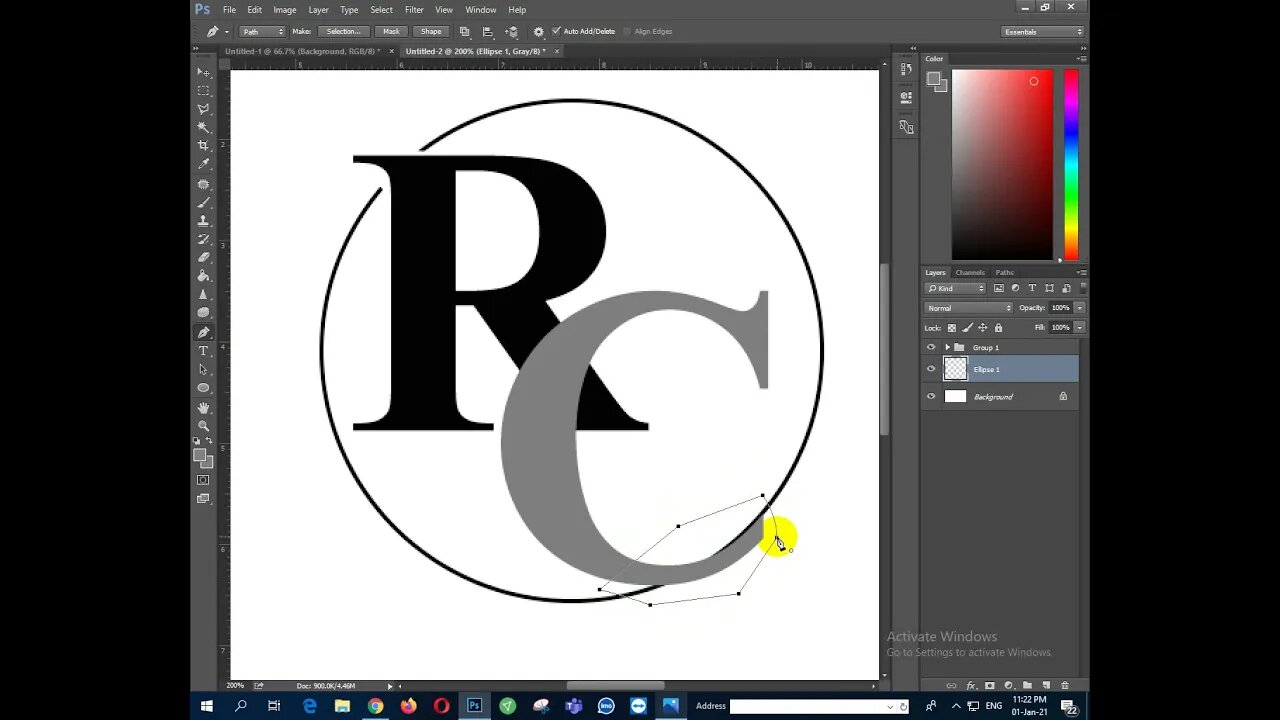Switch to the Paths tab
Viewport: 1280px width, 720px height.
(1004, 272)
